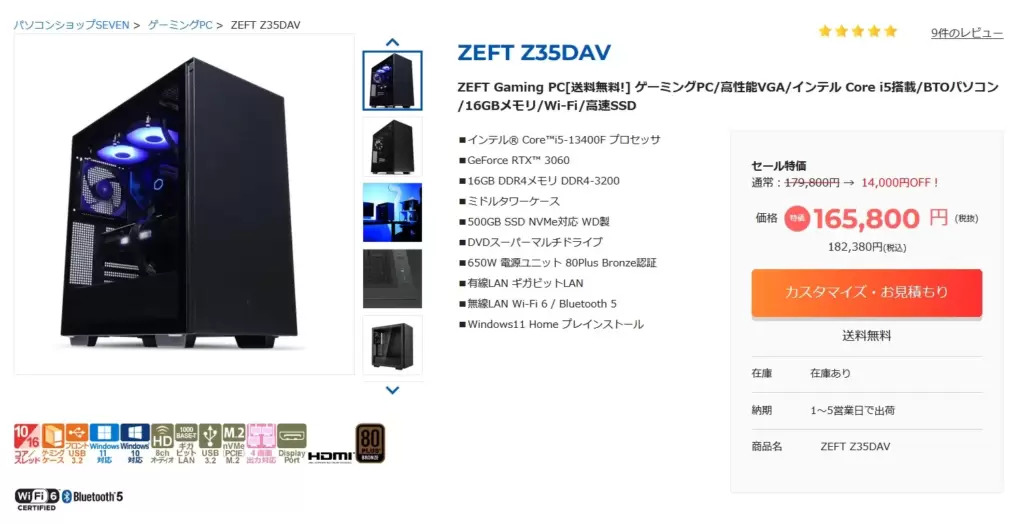
Task: Show previous thumbnails with up chevron
Action: coord(392,42)
